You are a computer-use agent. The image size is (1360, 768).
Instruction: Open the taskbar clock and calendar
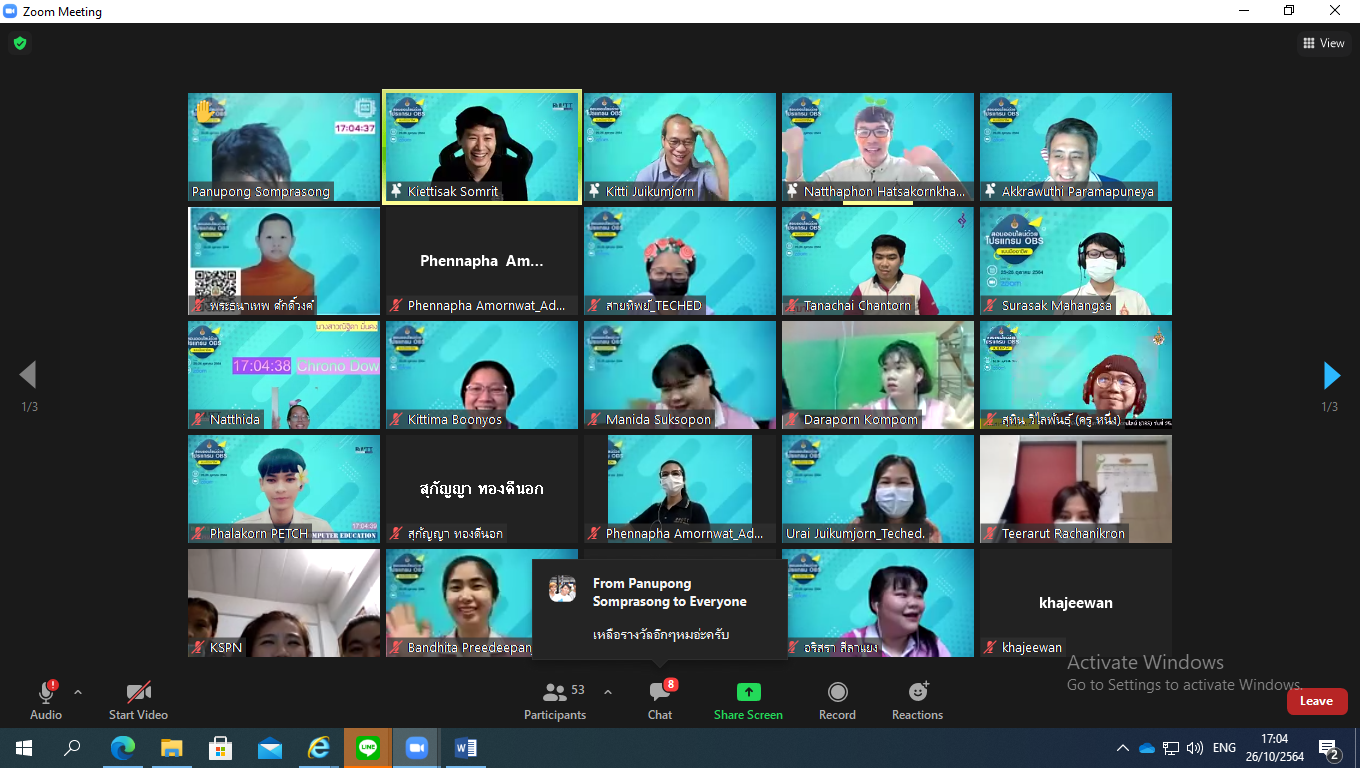(1275, 748)
